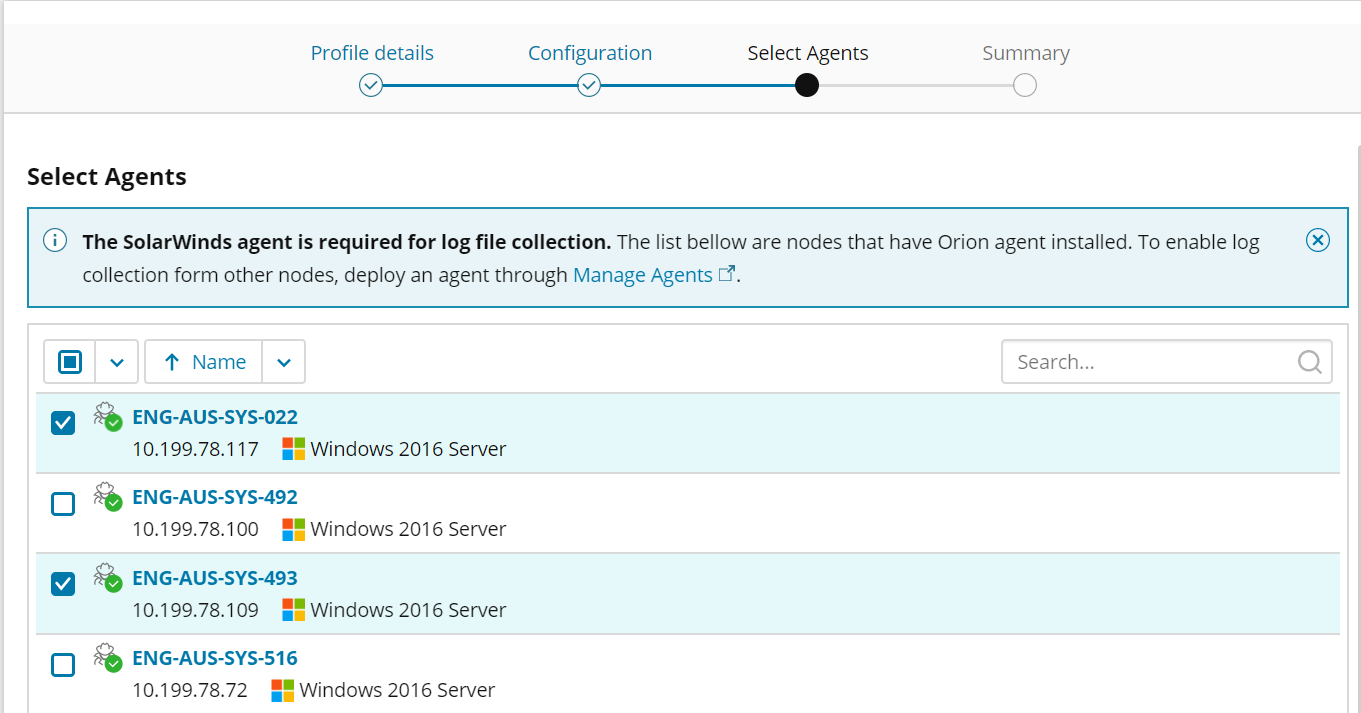This screenshot has height=713, width=1361.
Task: Click agent status icon for ENG-AUS-SYS-492
Action: coord(107,496)
